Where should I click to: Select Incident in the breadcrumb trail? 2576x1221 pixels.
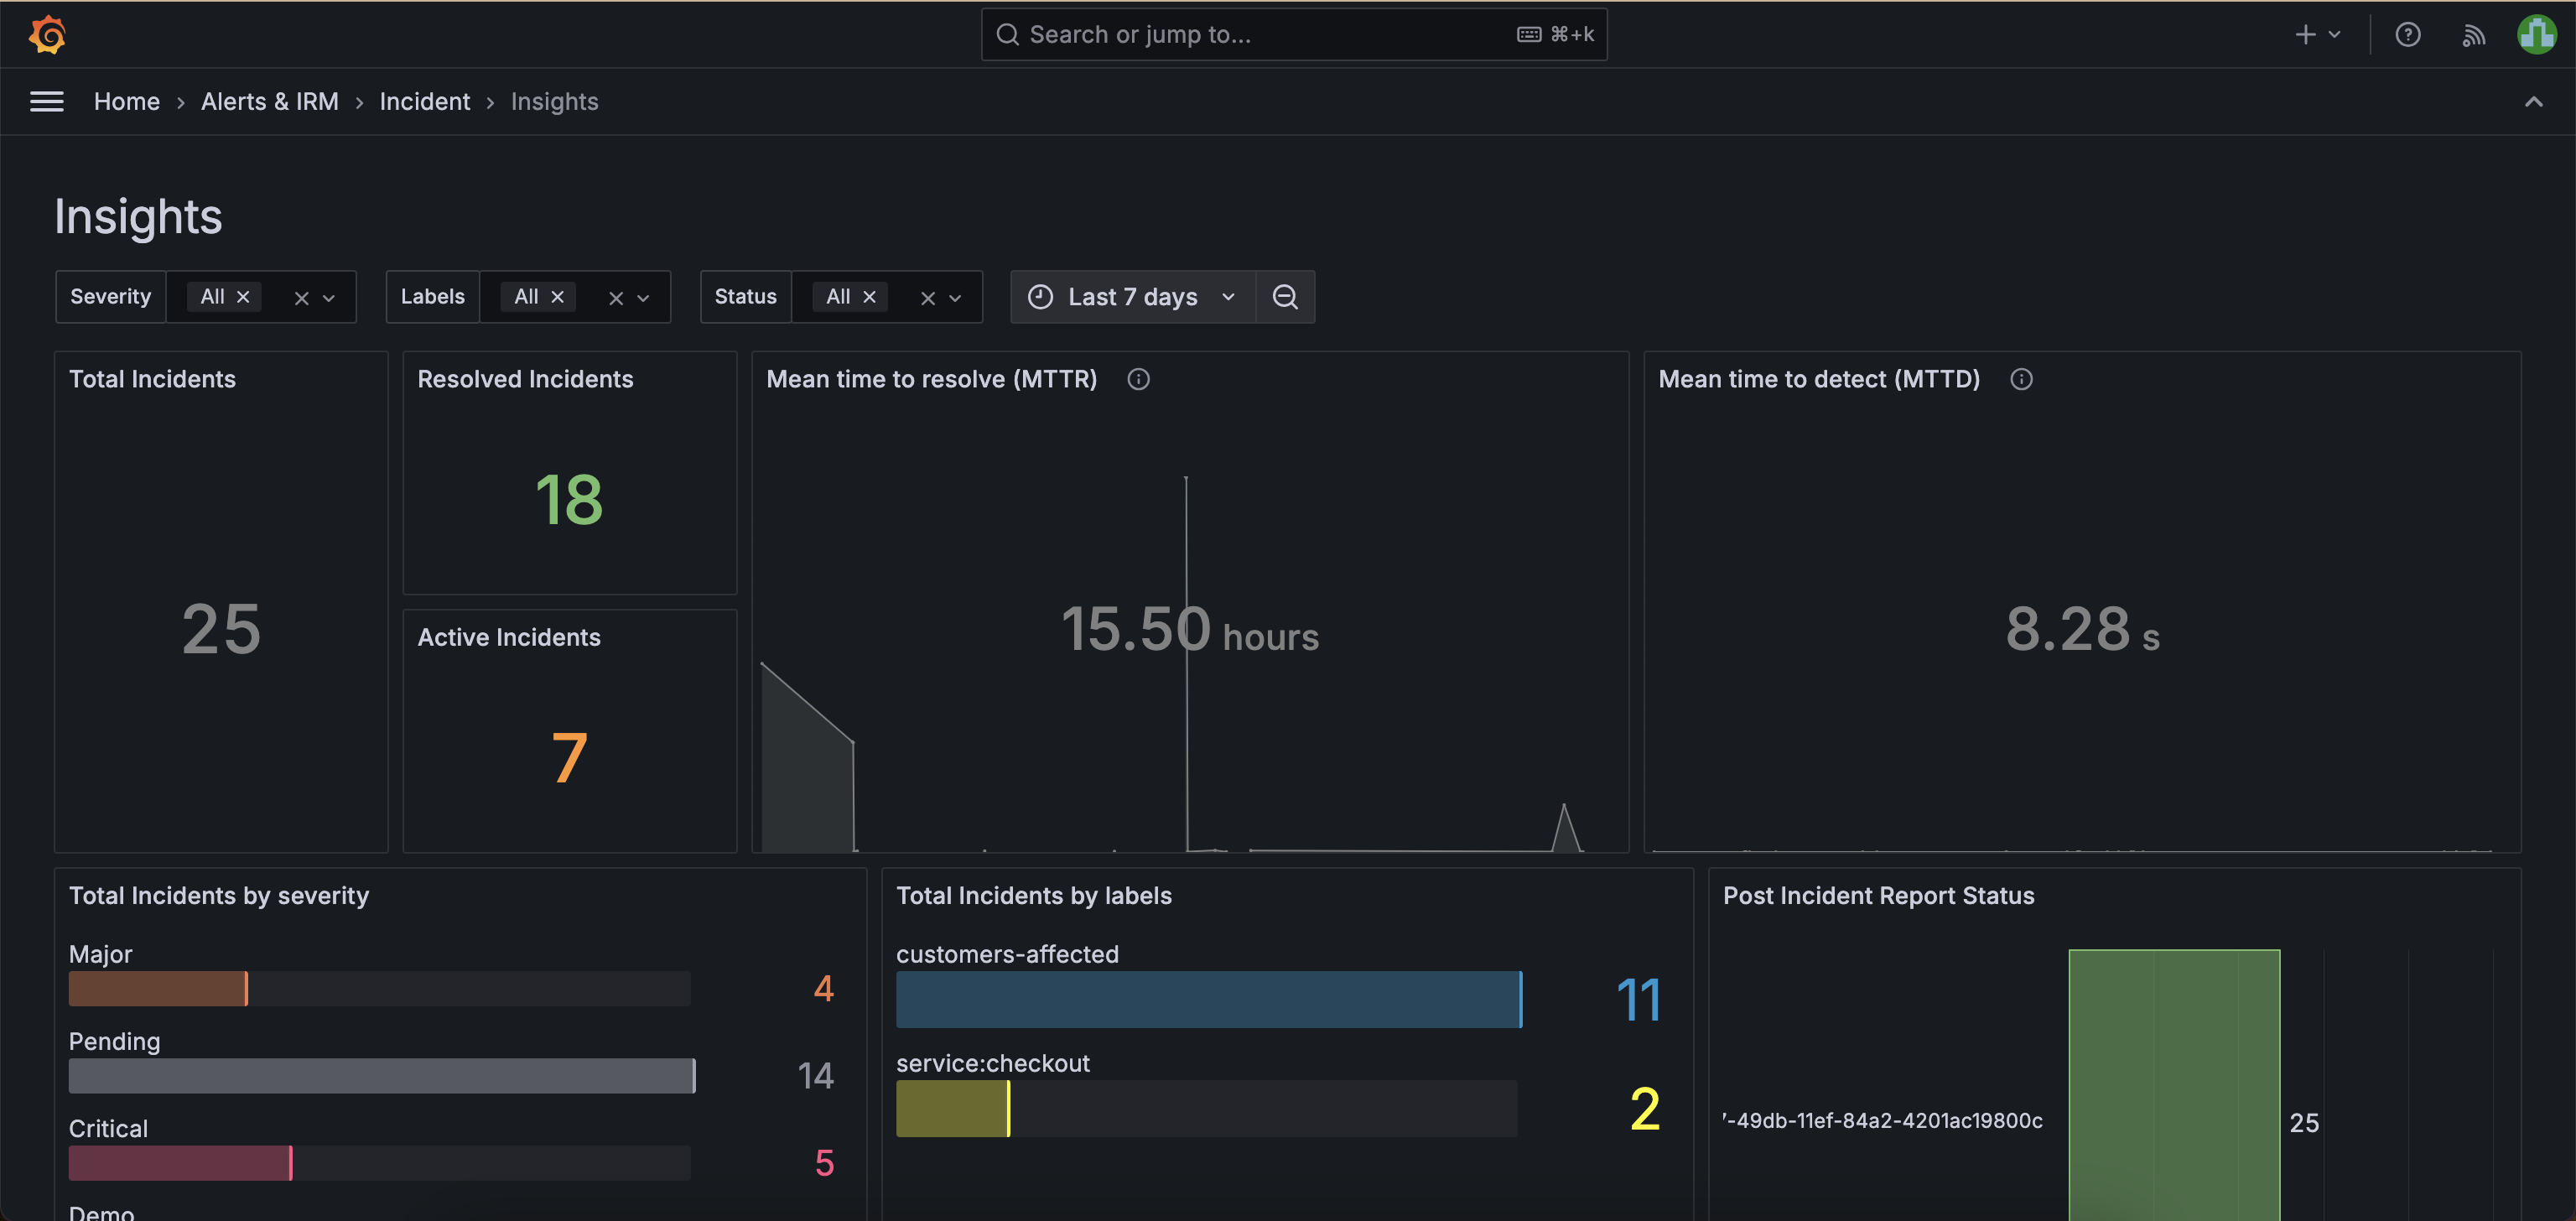click(424, 101)
